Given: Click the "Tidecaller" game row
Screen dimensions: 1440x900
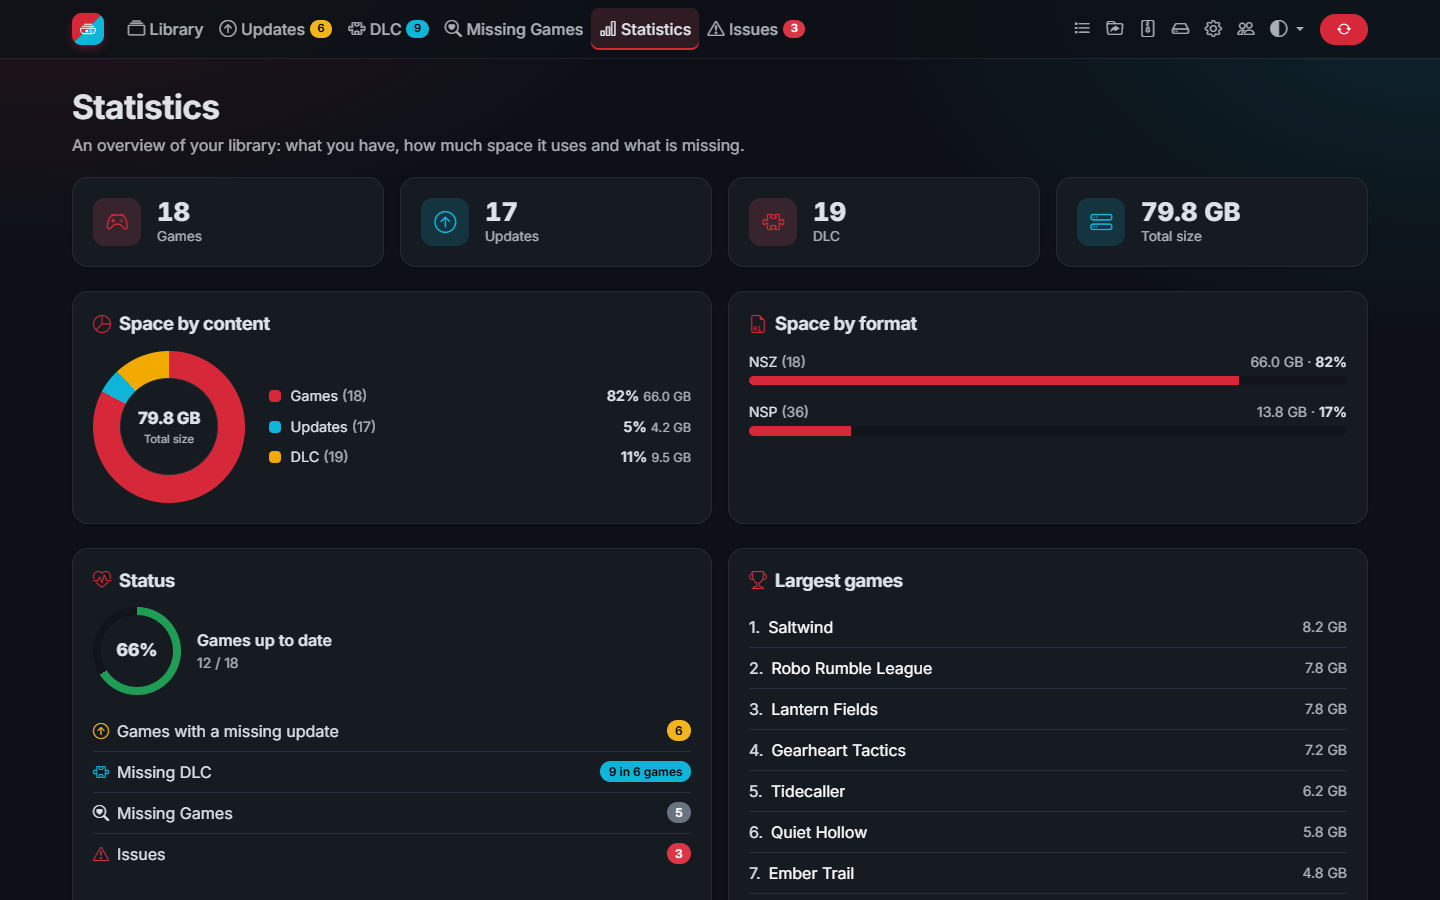Looking at the screenshot, I should pos(1048,791).
